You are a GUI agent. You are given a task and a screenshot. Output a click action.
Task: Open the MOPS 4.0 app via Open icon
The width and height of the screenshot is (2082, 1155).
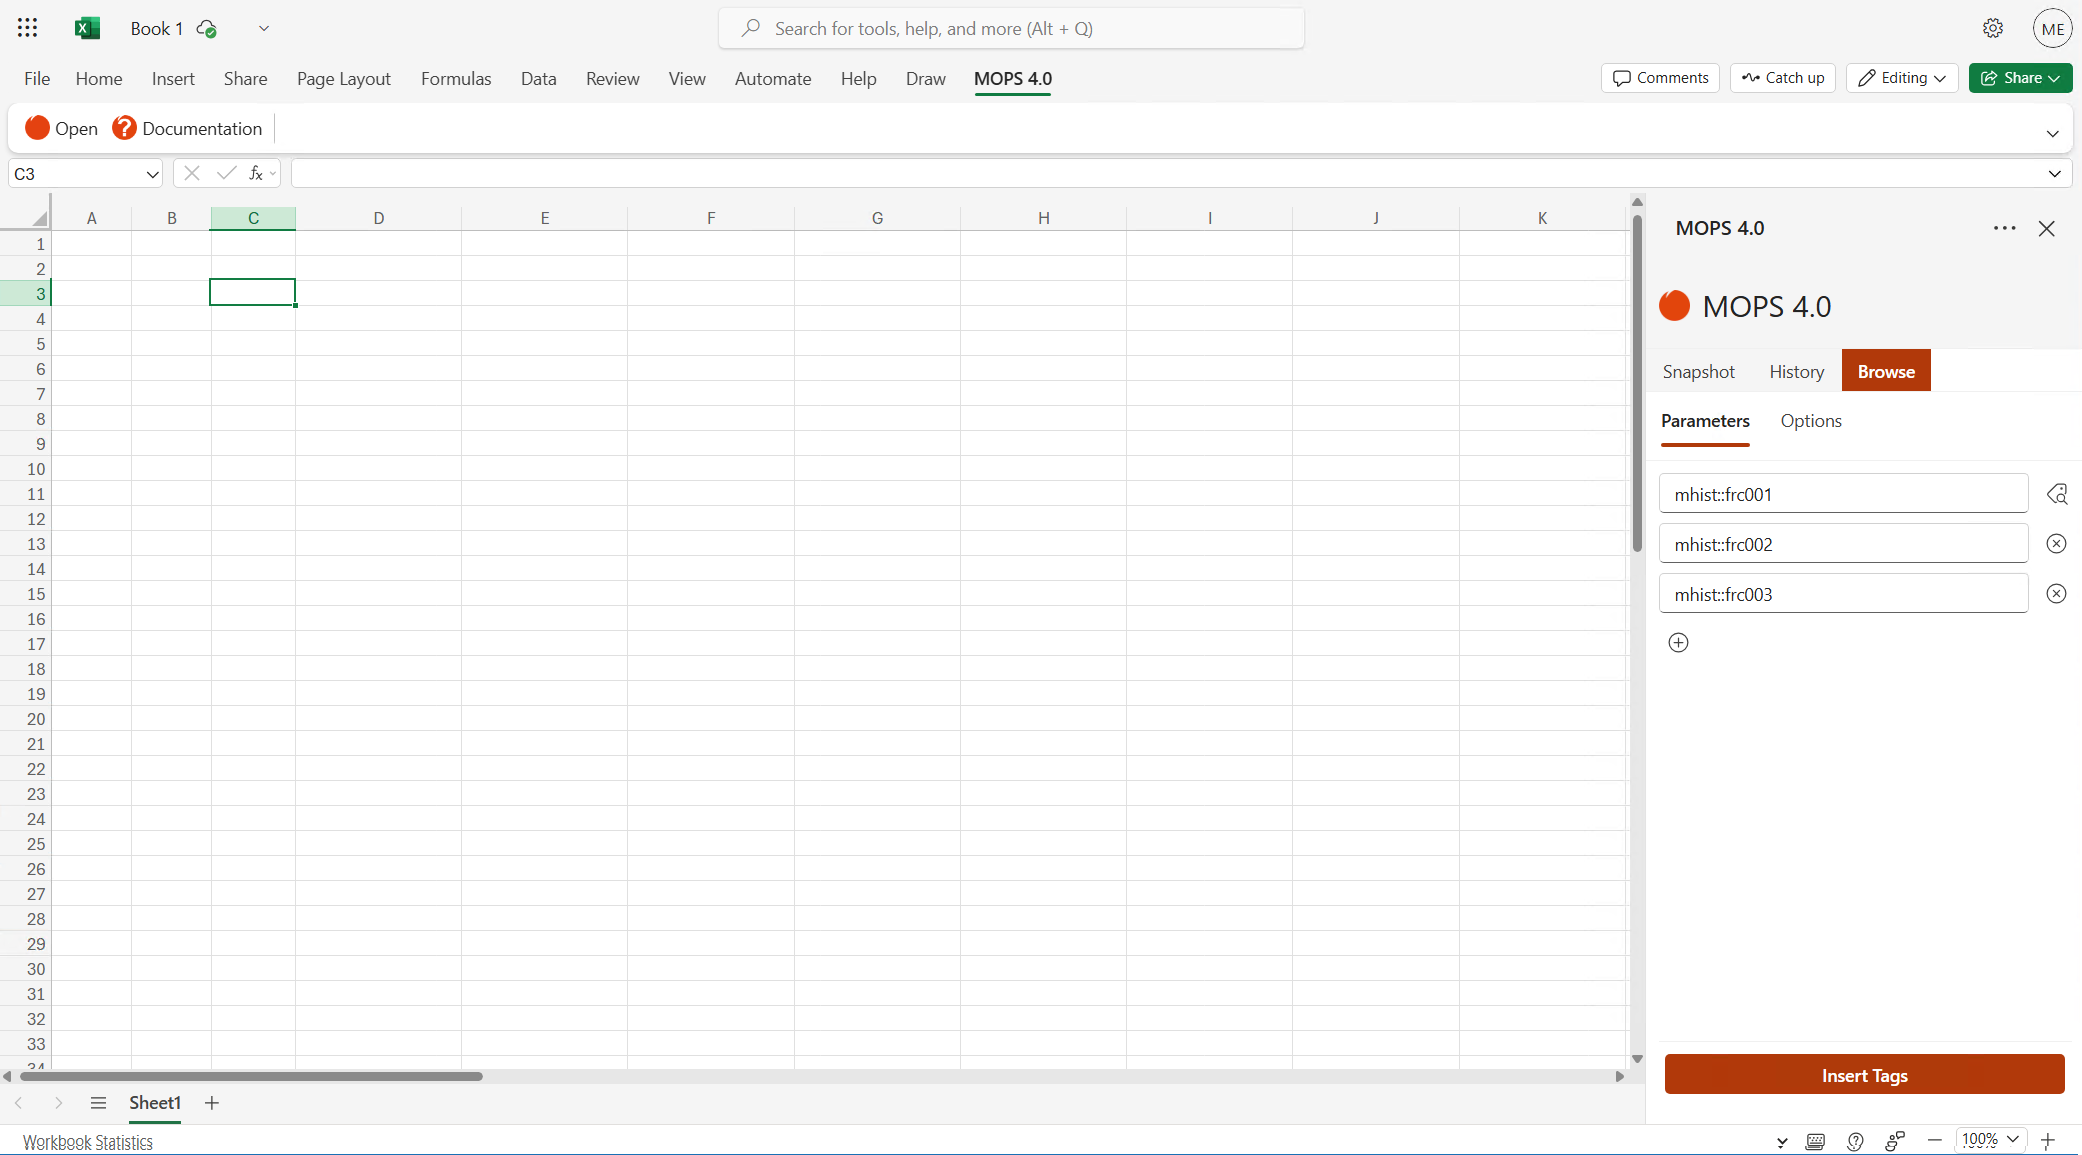pyautogui.click(x=62, y=128)
